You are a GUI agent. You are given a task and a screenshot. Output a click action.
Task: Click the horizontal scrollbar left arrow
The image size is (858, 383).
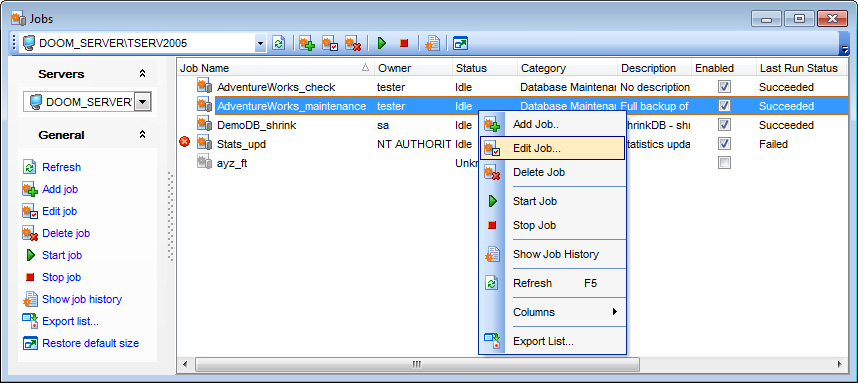coord(185,364)
